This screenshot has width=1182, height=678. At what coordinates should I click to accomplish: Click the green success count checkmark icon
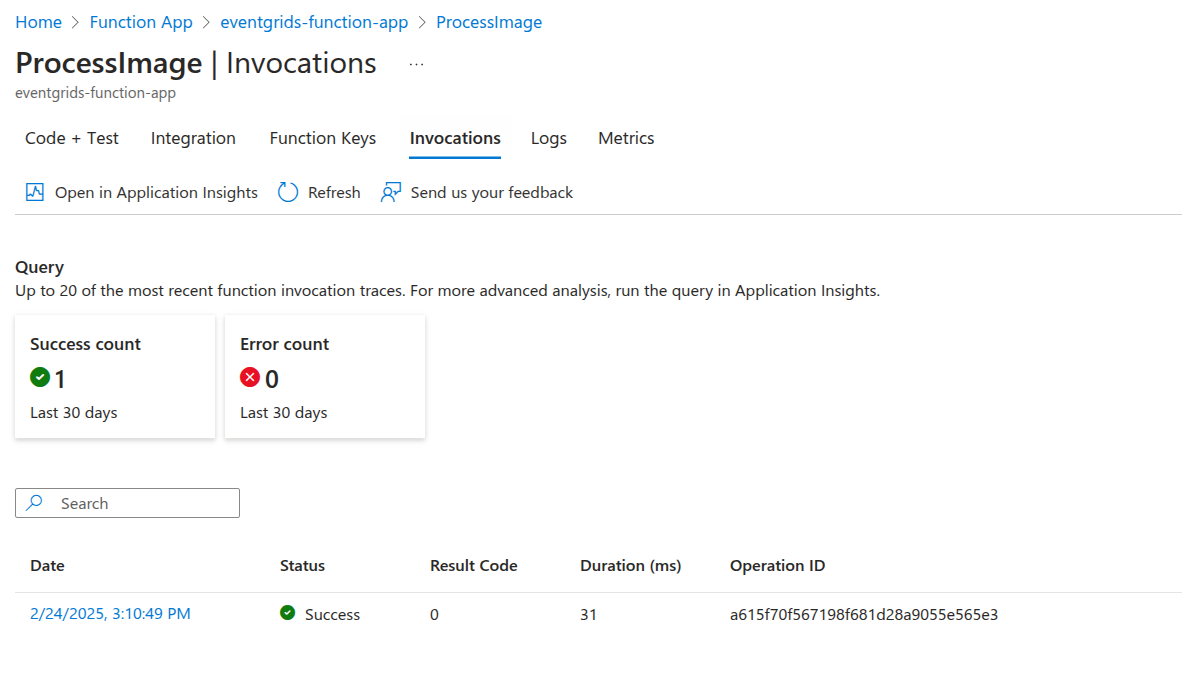coord(40,377)
